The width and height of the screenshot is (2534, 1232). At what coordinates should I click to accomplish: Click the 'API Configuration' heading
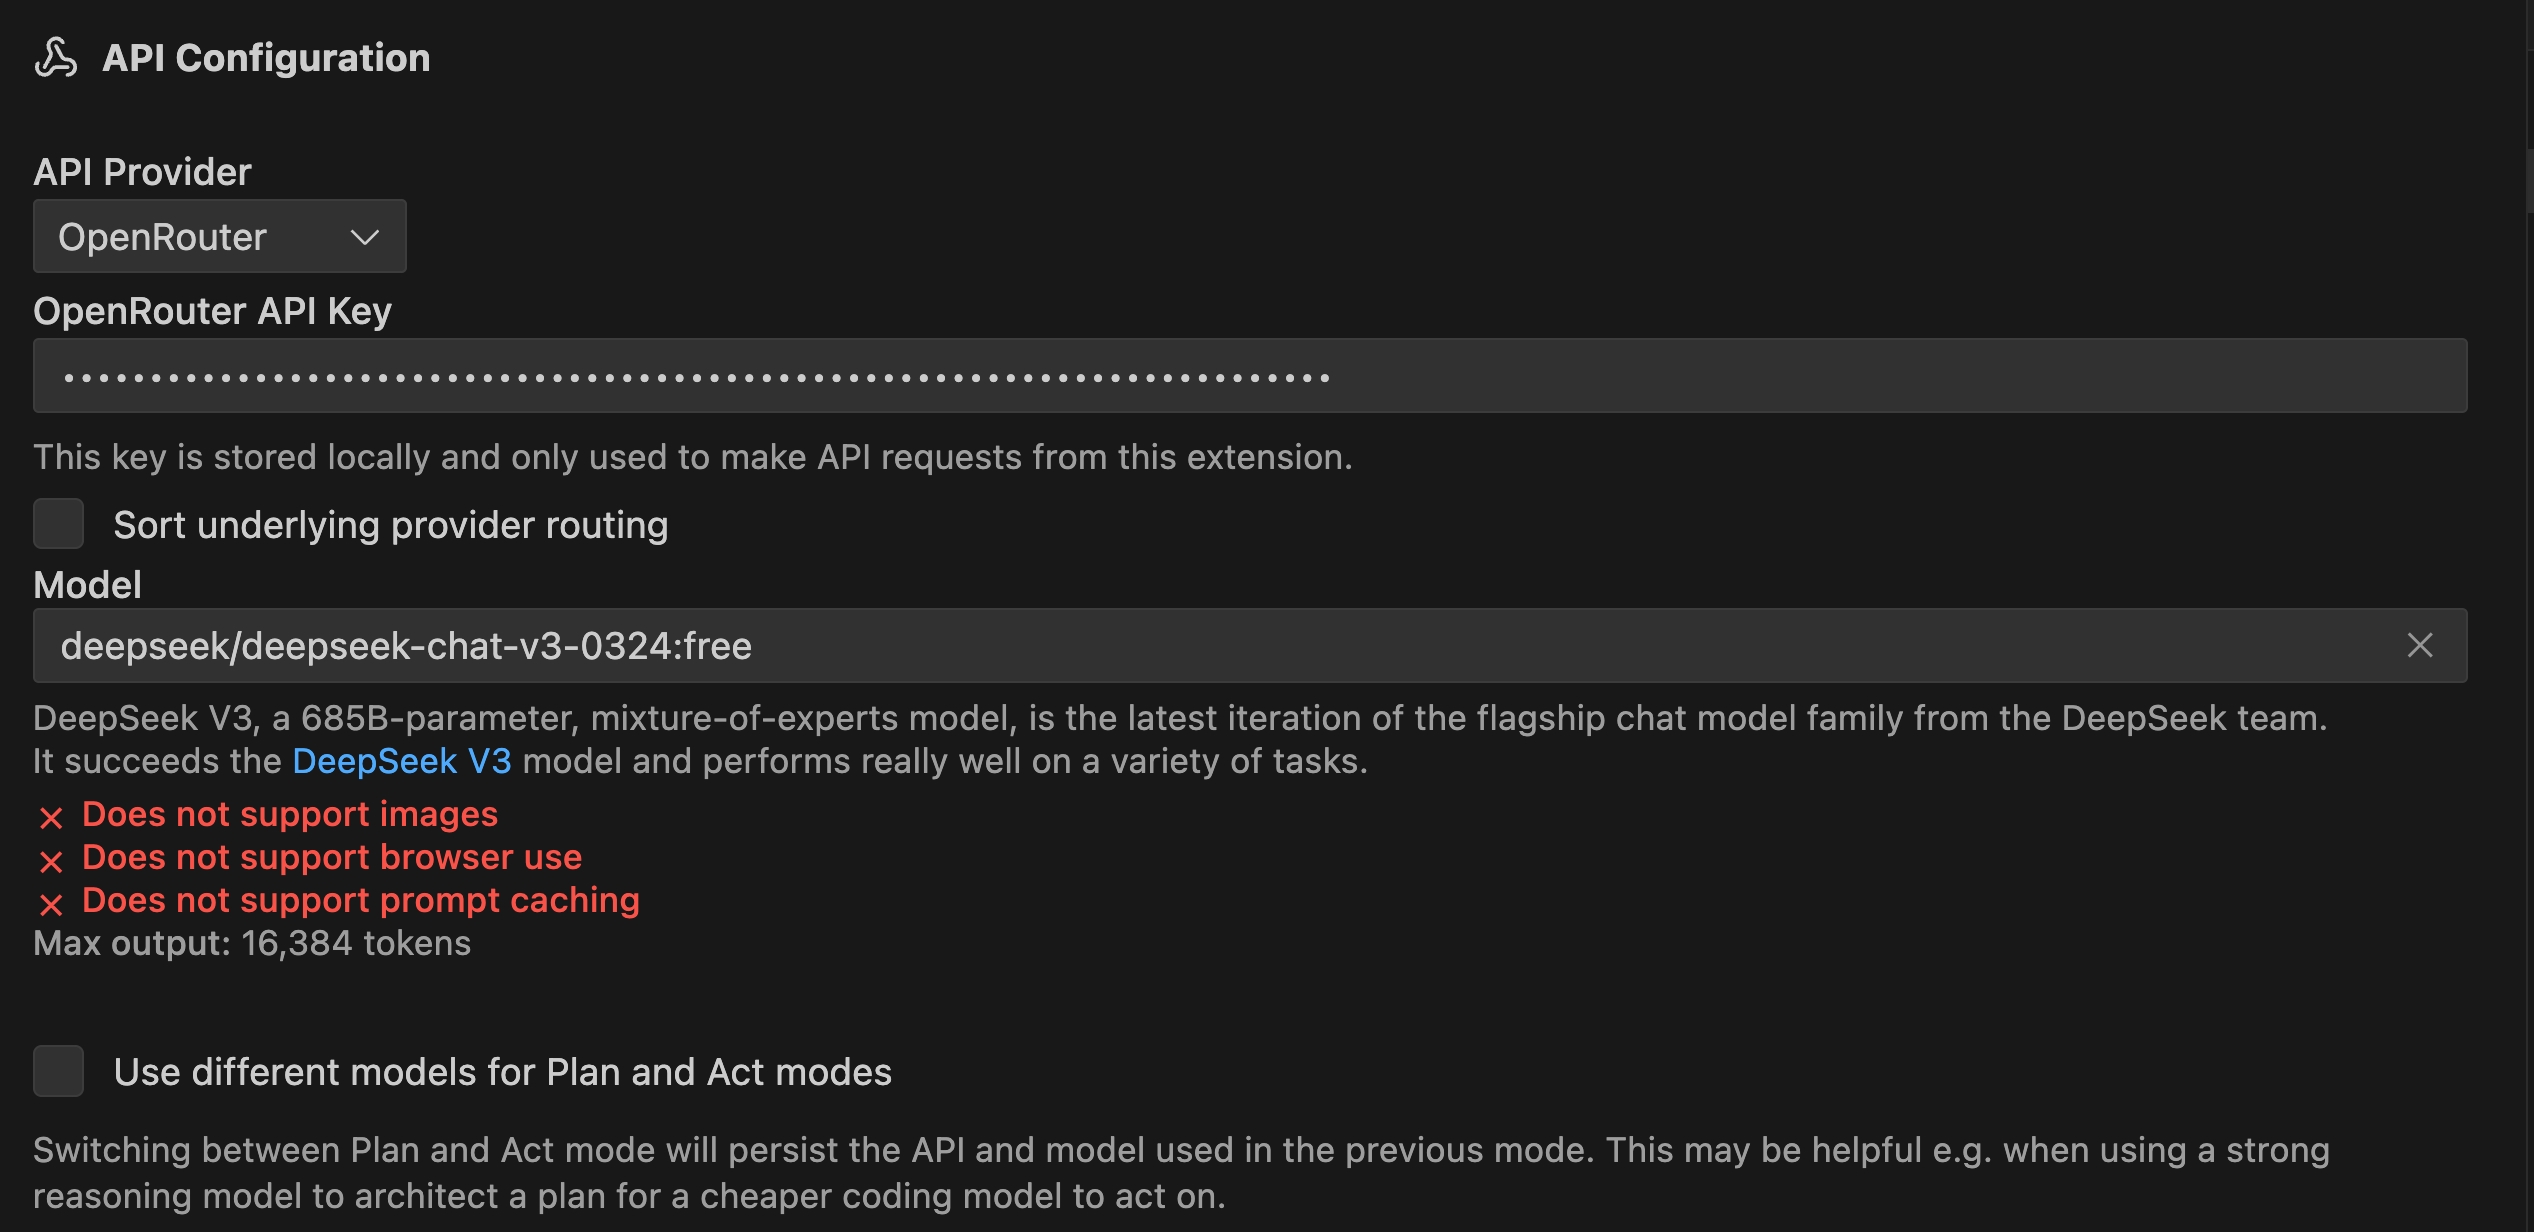266,58
